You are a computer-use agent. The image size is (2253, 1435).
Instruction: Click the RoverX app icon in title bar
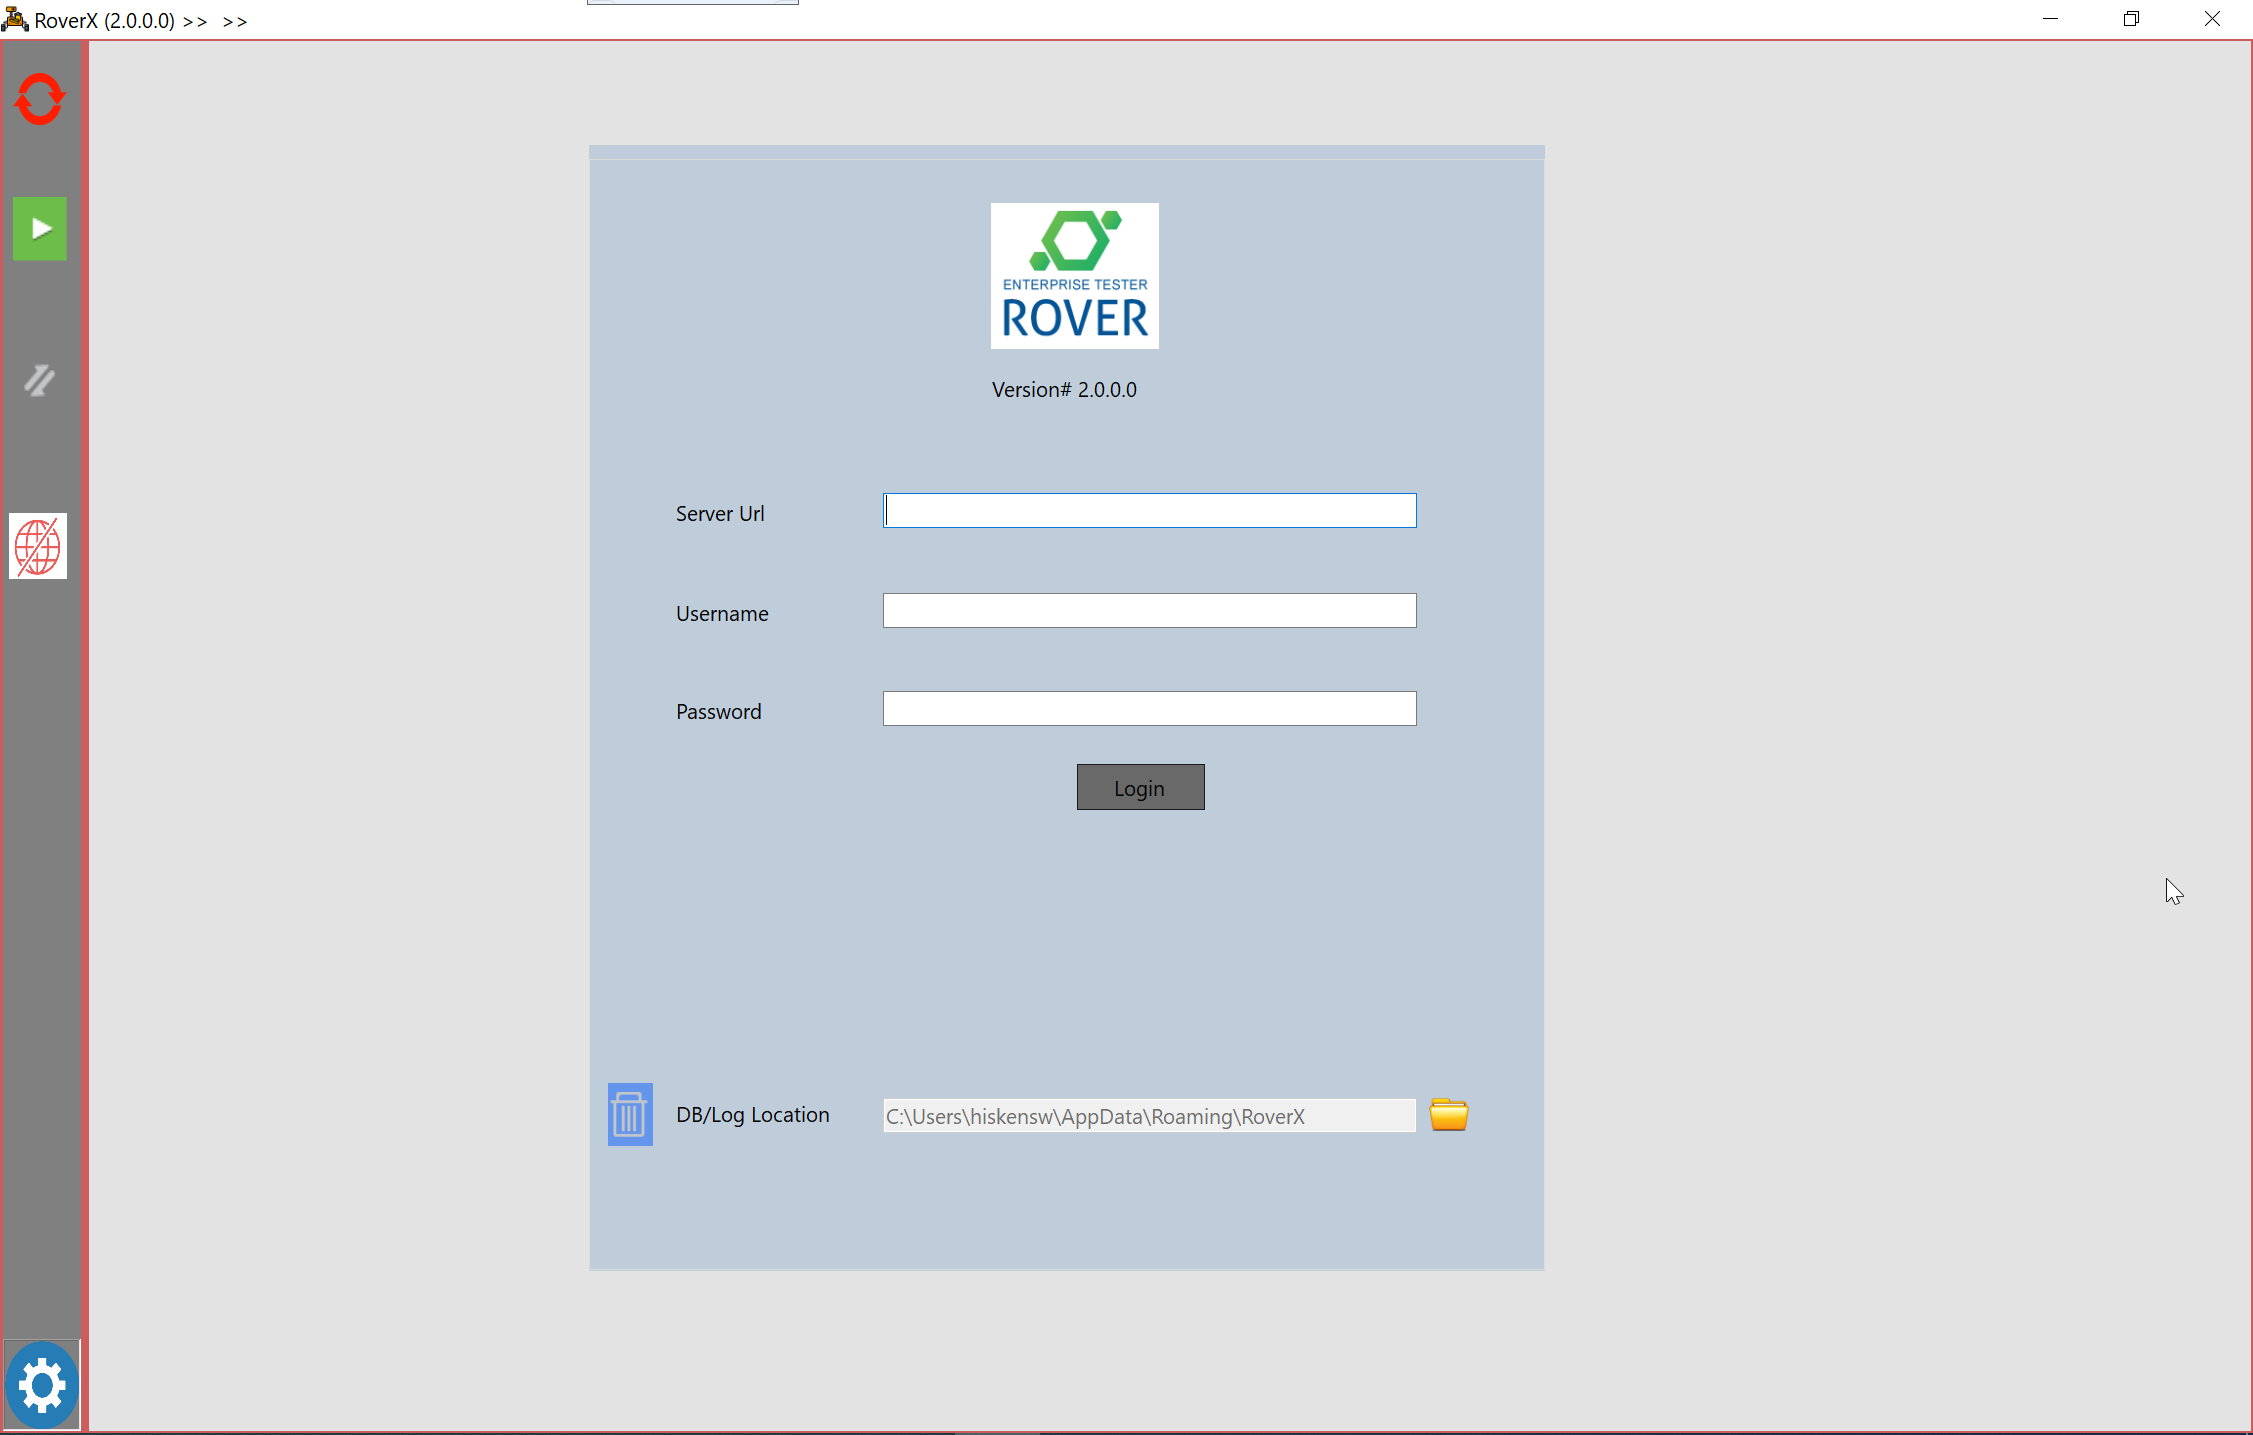[15, 19]
